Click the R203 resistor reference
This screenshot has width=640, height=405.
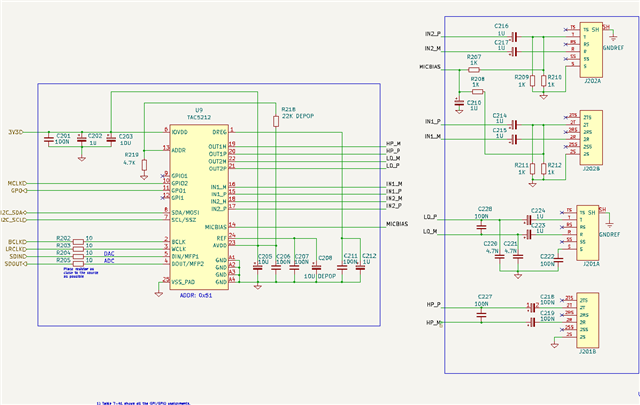[63, 245]
